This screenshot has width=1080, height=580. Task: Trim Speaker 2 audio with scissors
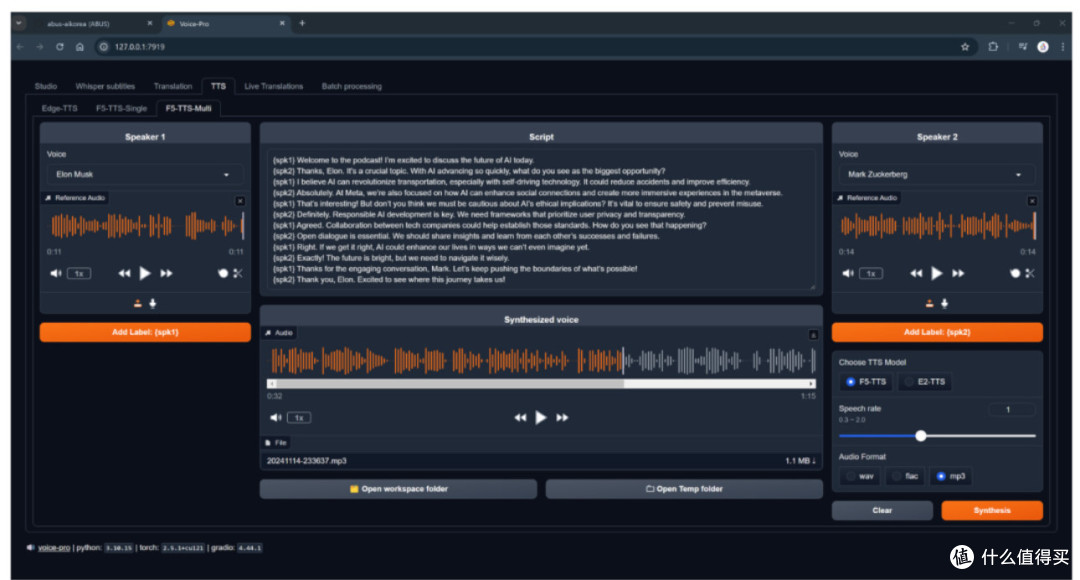[1030, 273]
